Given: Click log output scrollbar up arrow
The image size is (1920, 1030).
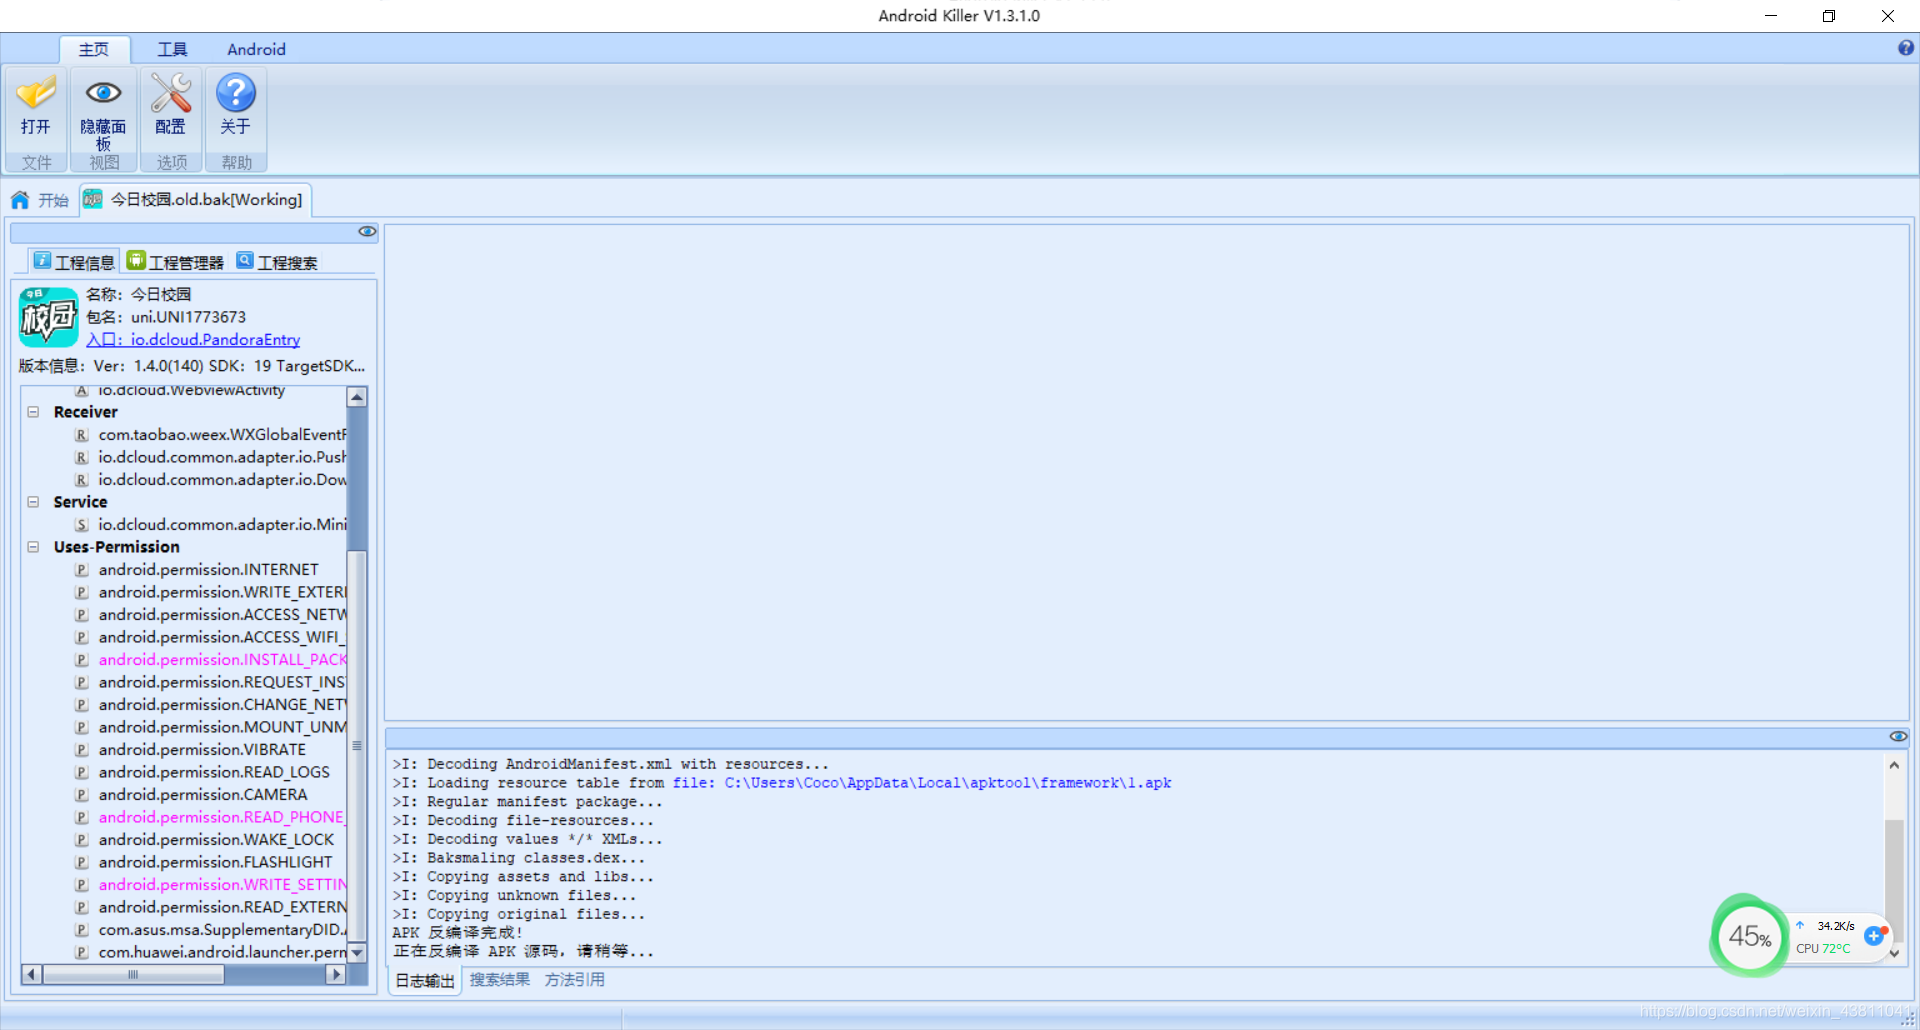Looking at the screenshot, I should pyautogui.click(x=1894, y=765).
